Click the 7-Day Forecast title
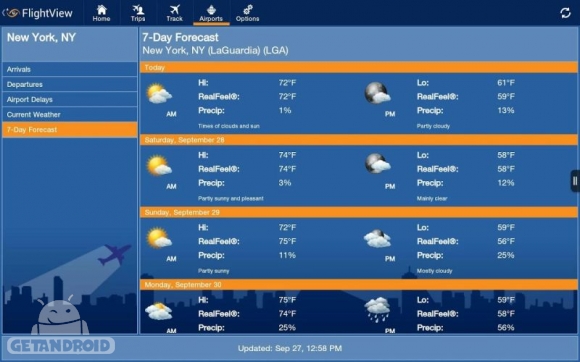This screenshot has height=362, width=580. (181, 37)
